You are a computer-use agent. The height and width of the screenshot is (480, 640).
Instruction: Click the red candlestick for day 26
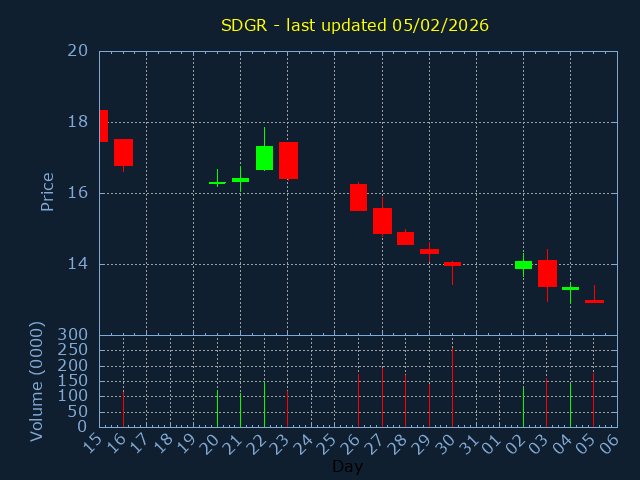point(358,197)
